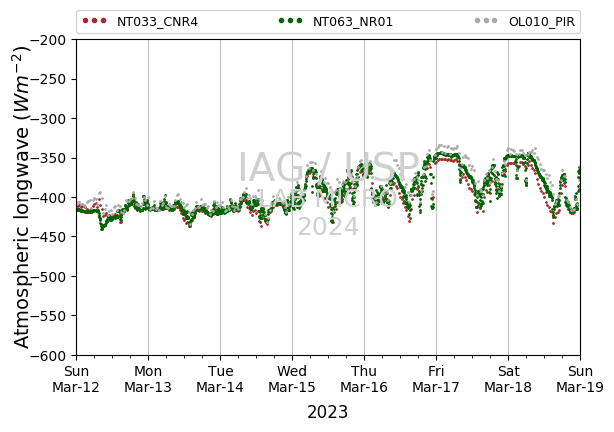The image size is (614, 432).
Task: Click the Wed Mar-15 x-axis label
Action: point(292,379)
